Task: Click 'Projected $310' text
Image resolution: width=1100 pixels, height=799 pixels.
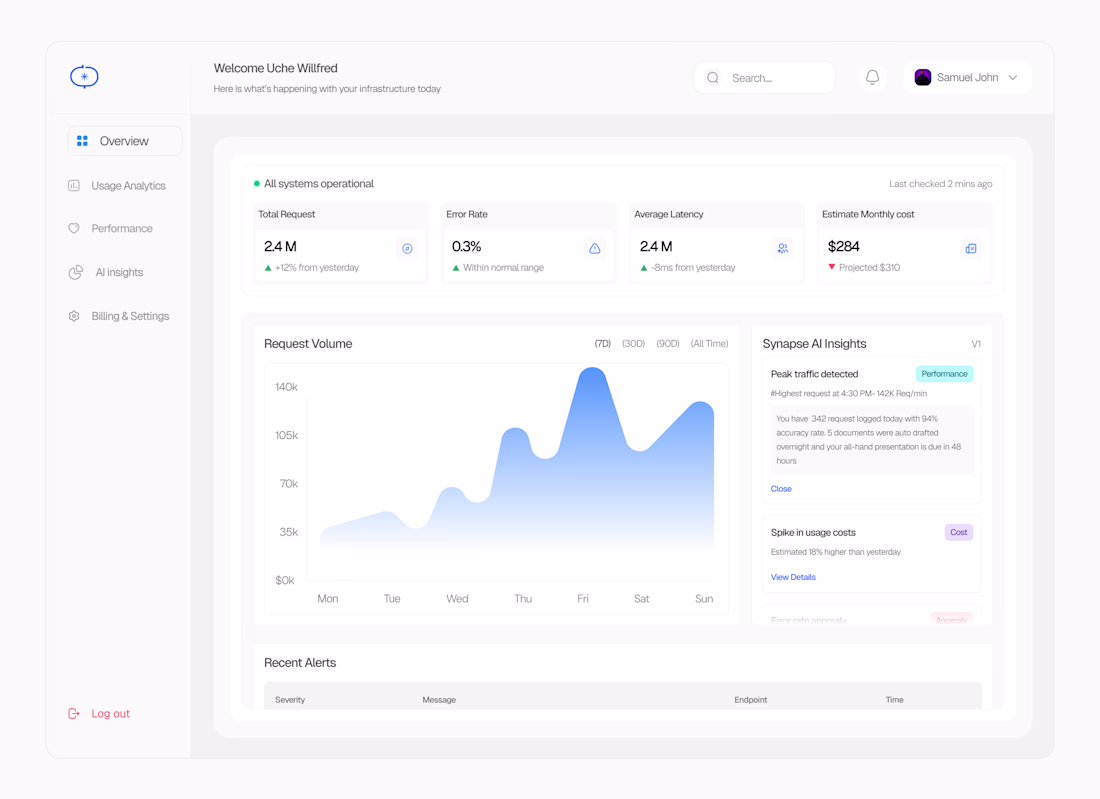Action: [869, 267]
